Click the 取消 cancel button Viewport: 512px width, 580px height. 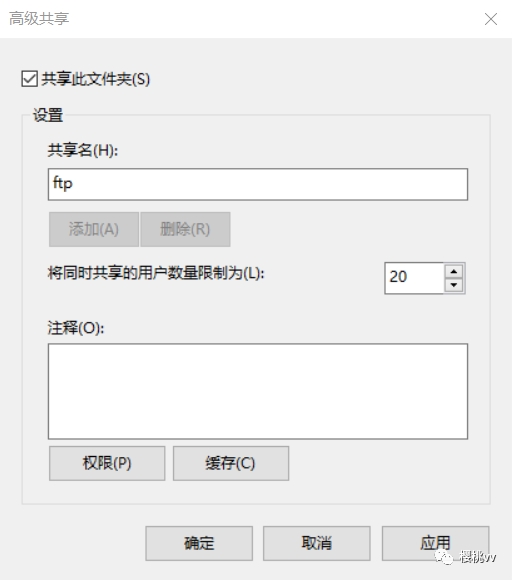coord(317,543)
